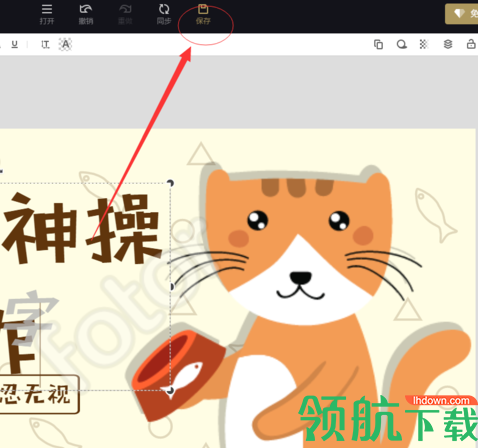
Task: Toggle the lock on selected element
Action: 471,44
